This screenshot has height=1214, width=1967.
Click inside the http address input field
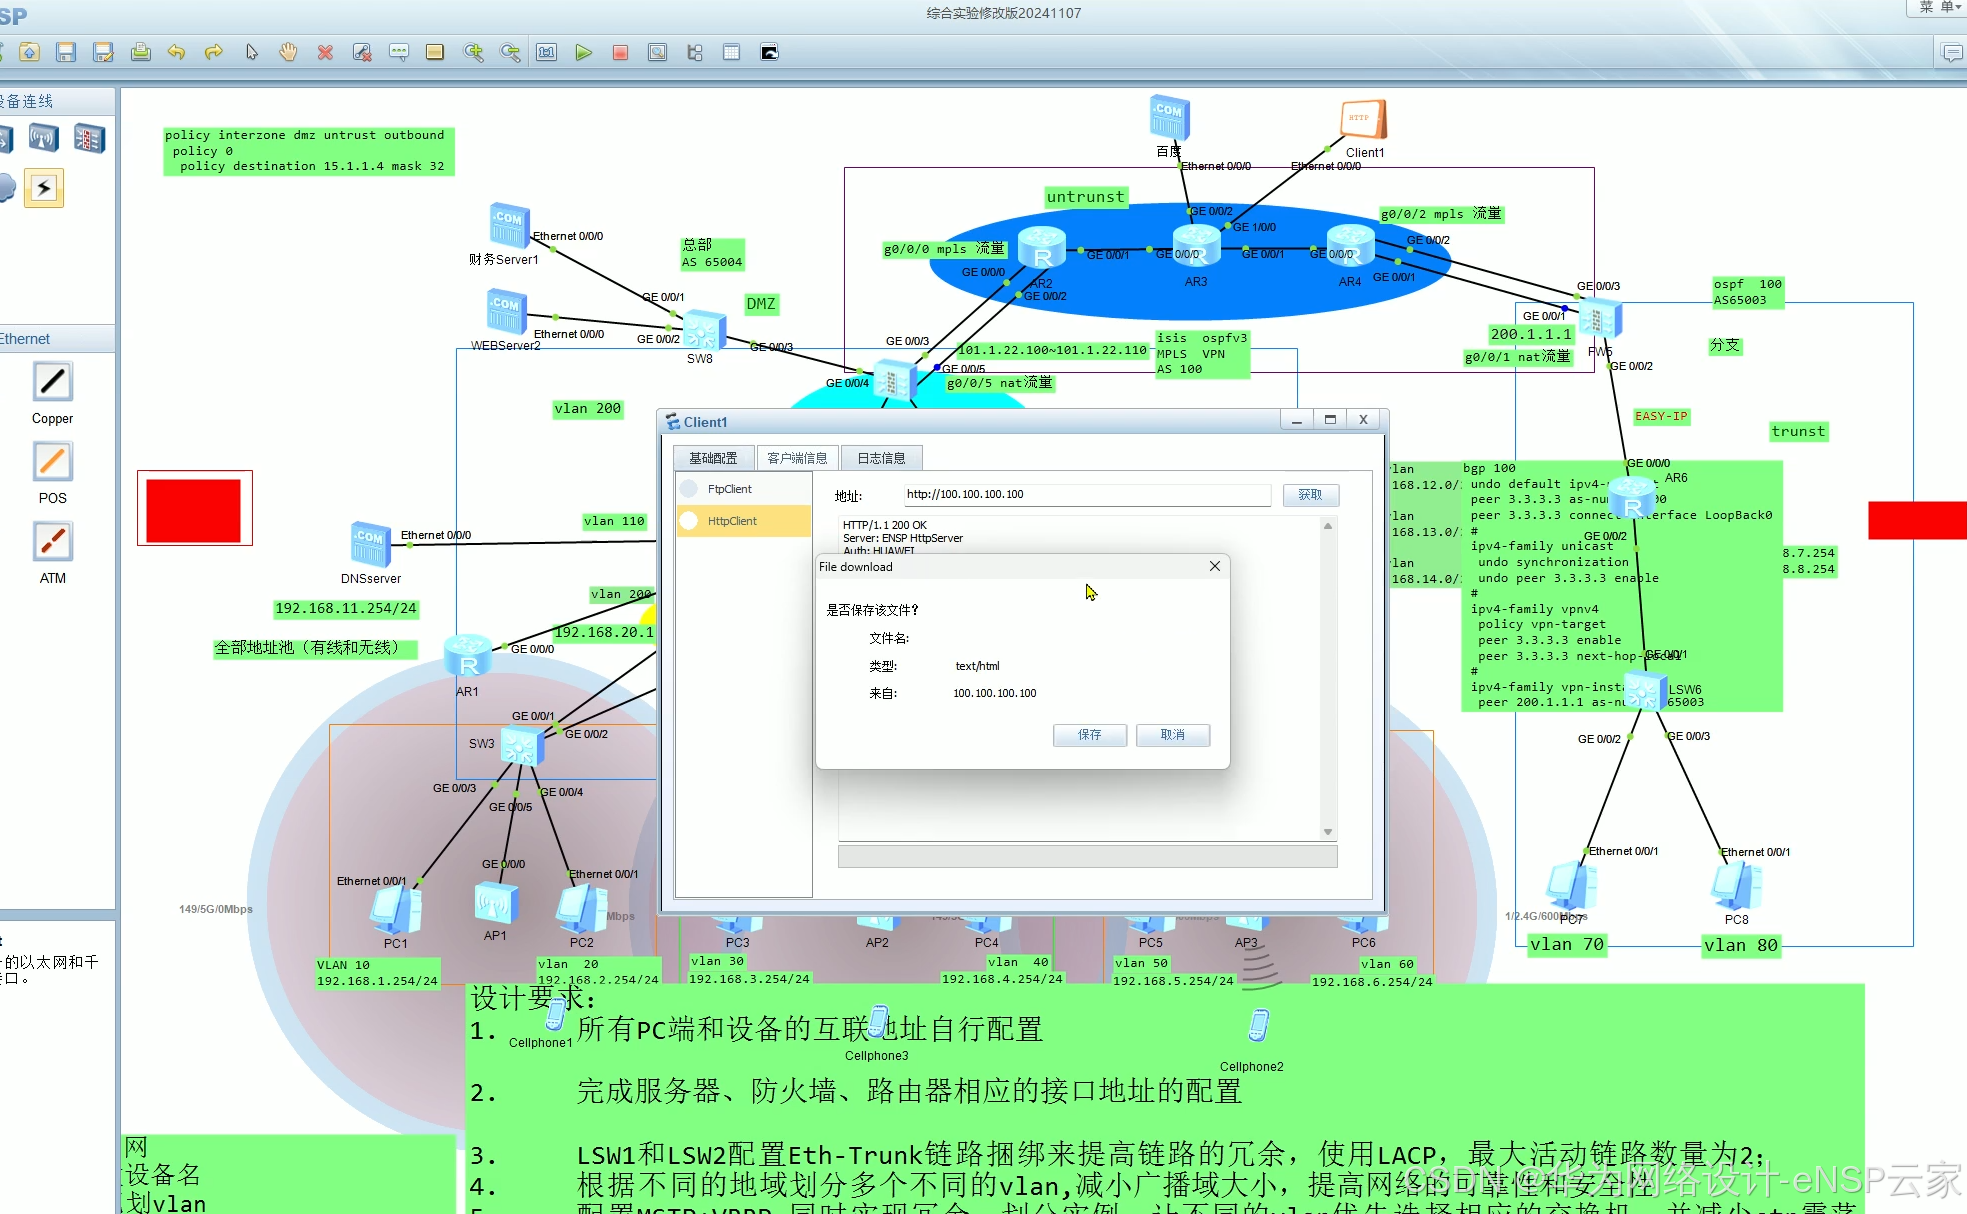click(x=1085, y=494)
